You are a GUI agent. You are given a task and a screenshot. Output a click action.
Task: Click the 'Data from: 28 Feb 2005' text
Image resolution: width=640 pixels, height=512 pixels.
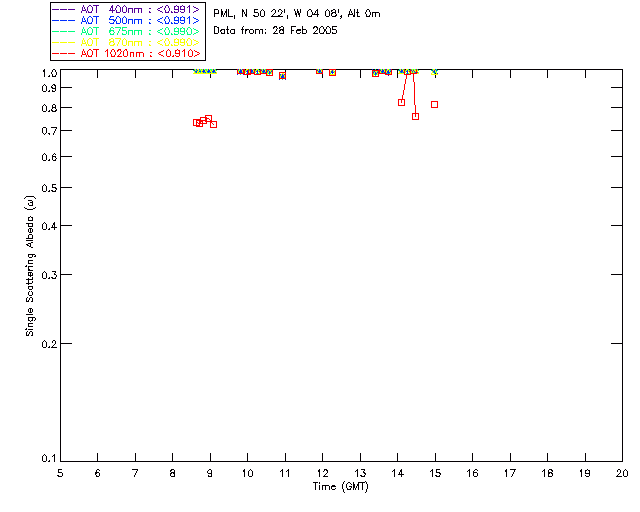pyautogui.click(x=275, y=31)
